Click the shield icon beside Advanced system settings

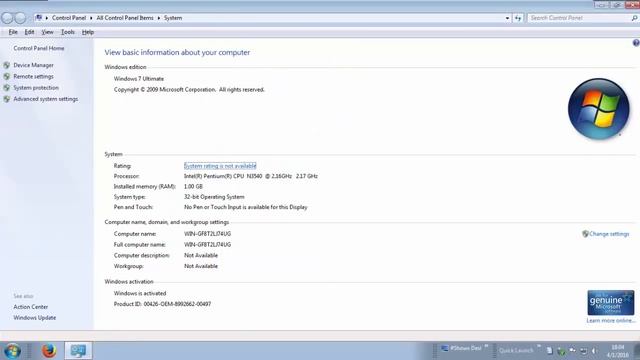click(x=7, y=99)
